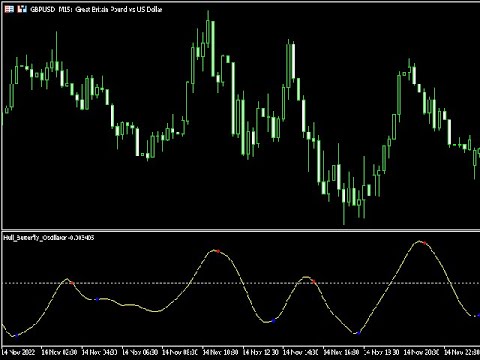Click the 14 Nov 20:00 time label
This screenshot has width=480, height=360.
[x=422, y=352]
